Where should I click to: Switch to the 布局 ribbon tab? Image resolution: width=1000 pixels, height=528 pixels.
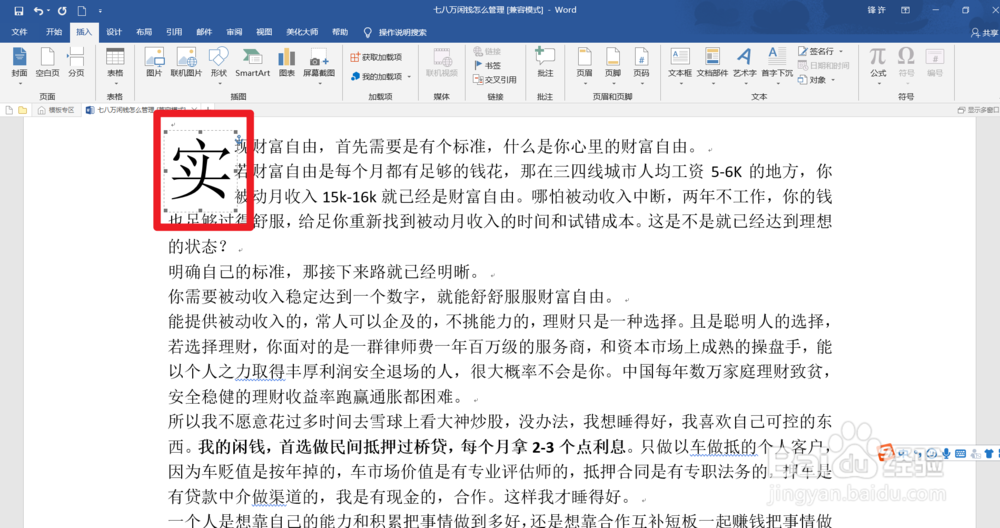click(x=143, y=32)
